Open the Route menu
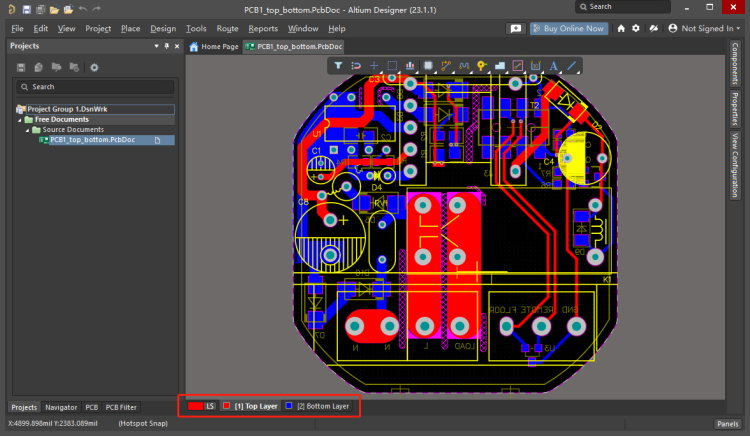Image resolution: width=750 pixels, height=437 pixels. [227, 28]
